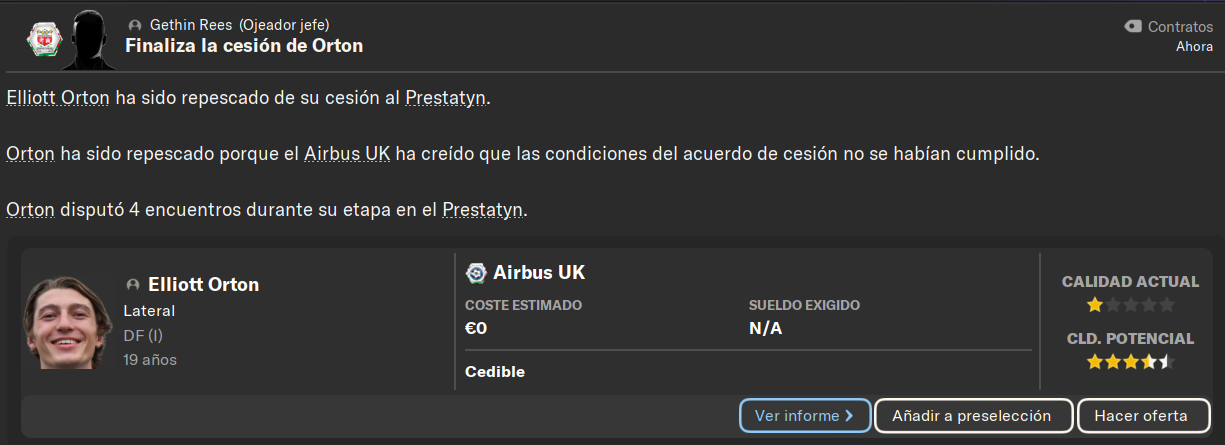Click the current ability star rating
The image size is (1225, 445).
(x=1130, y=305)
